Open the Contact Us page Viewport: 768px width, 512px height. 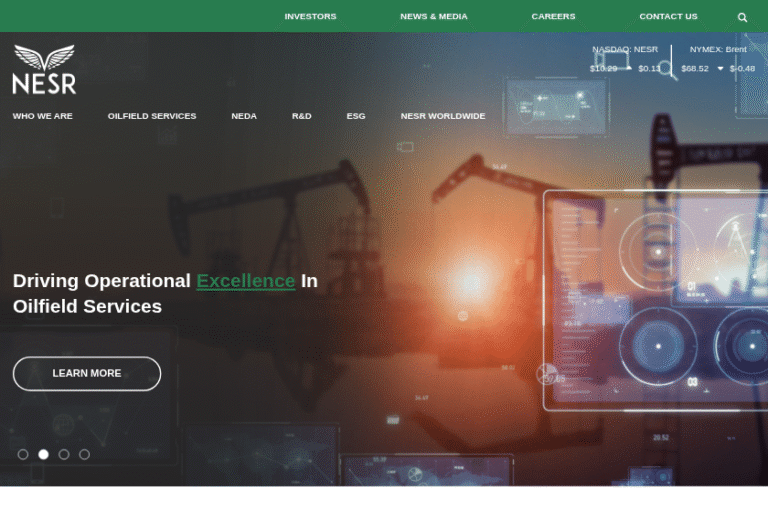coord(668,17)
